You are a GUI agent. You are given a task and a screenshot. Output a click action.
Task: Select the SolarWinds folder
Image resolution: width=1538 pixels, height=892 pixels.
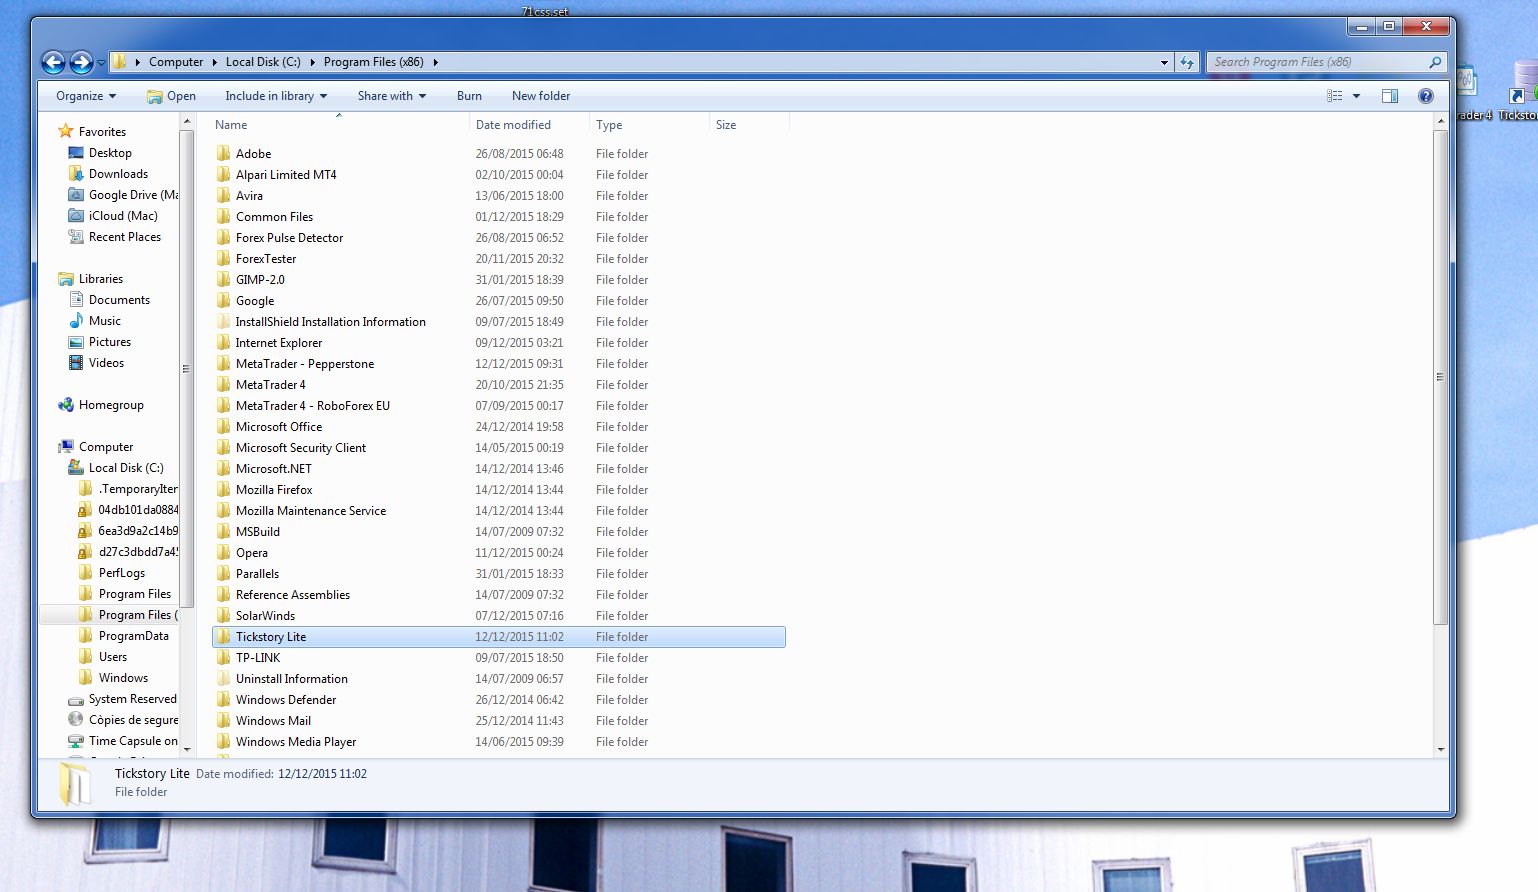[265, 616]
